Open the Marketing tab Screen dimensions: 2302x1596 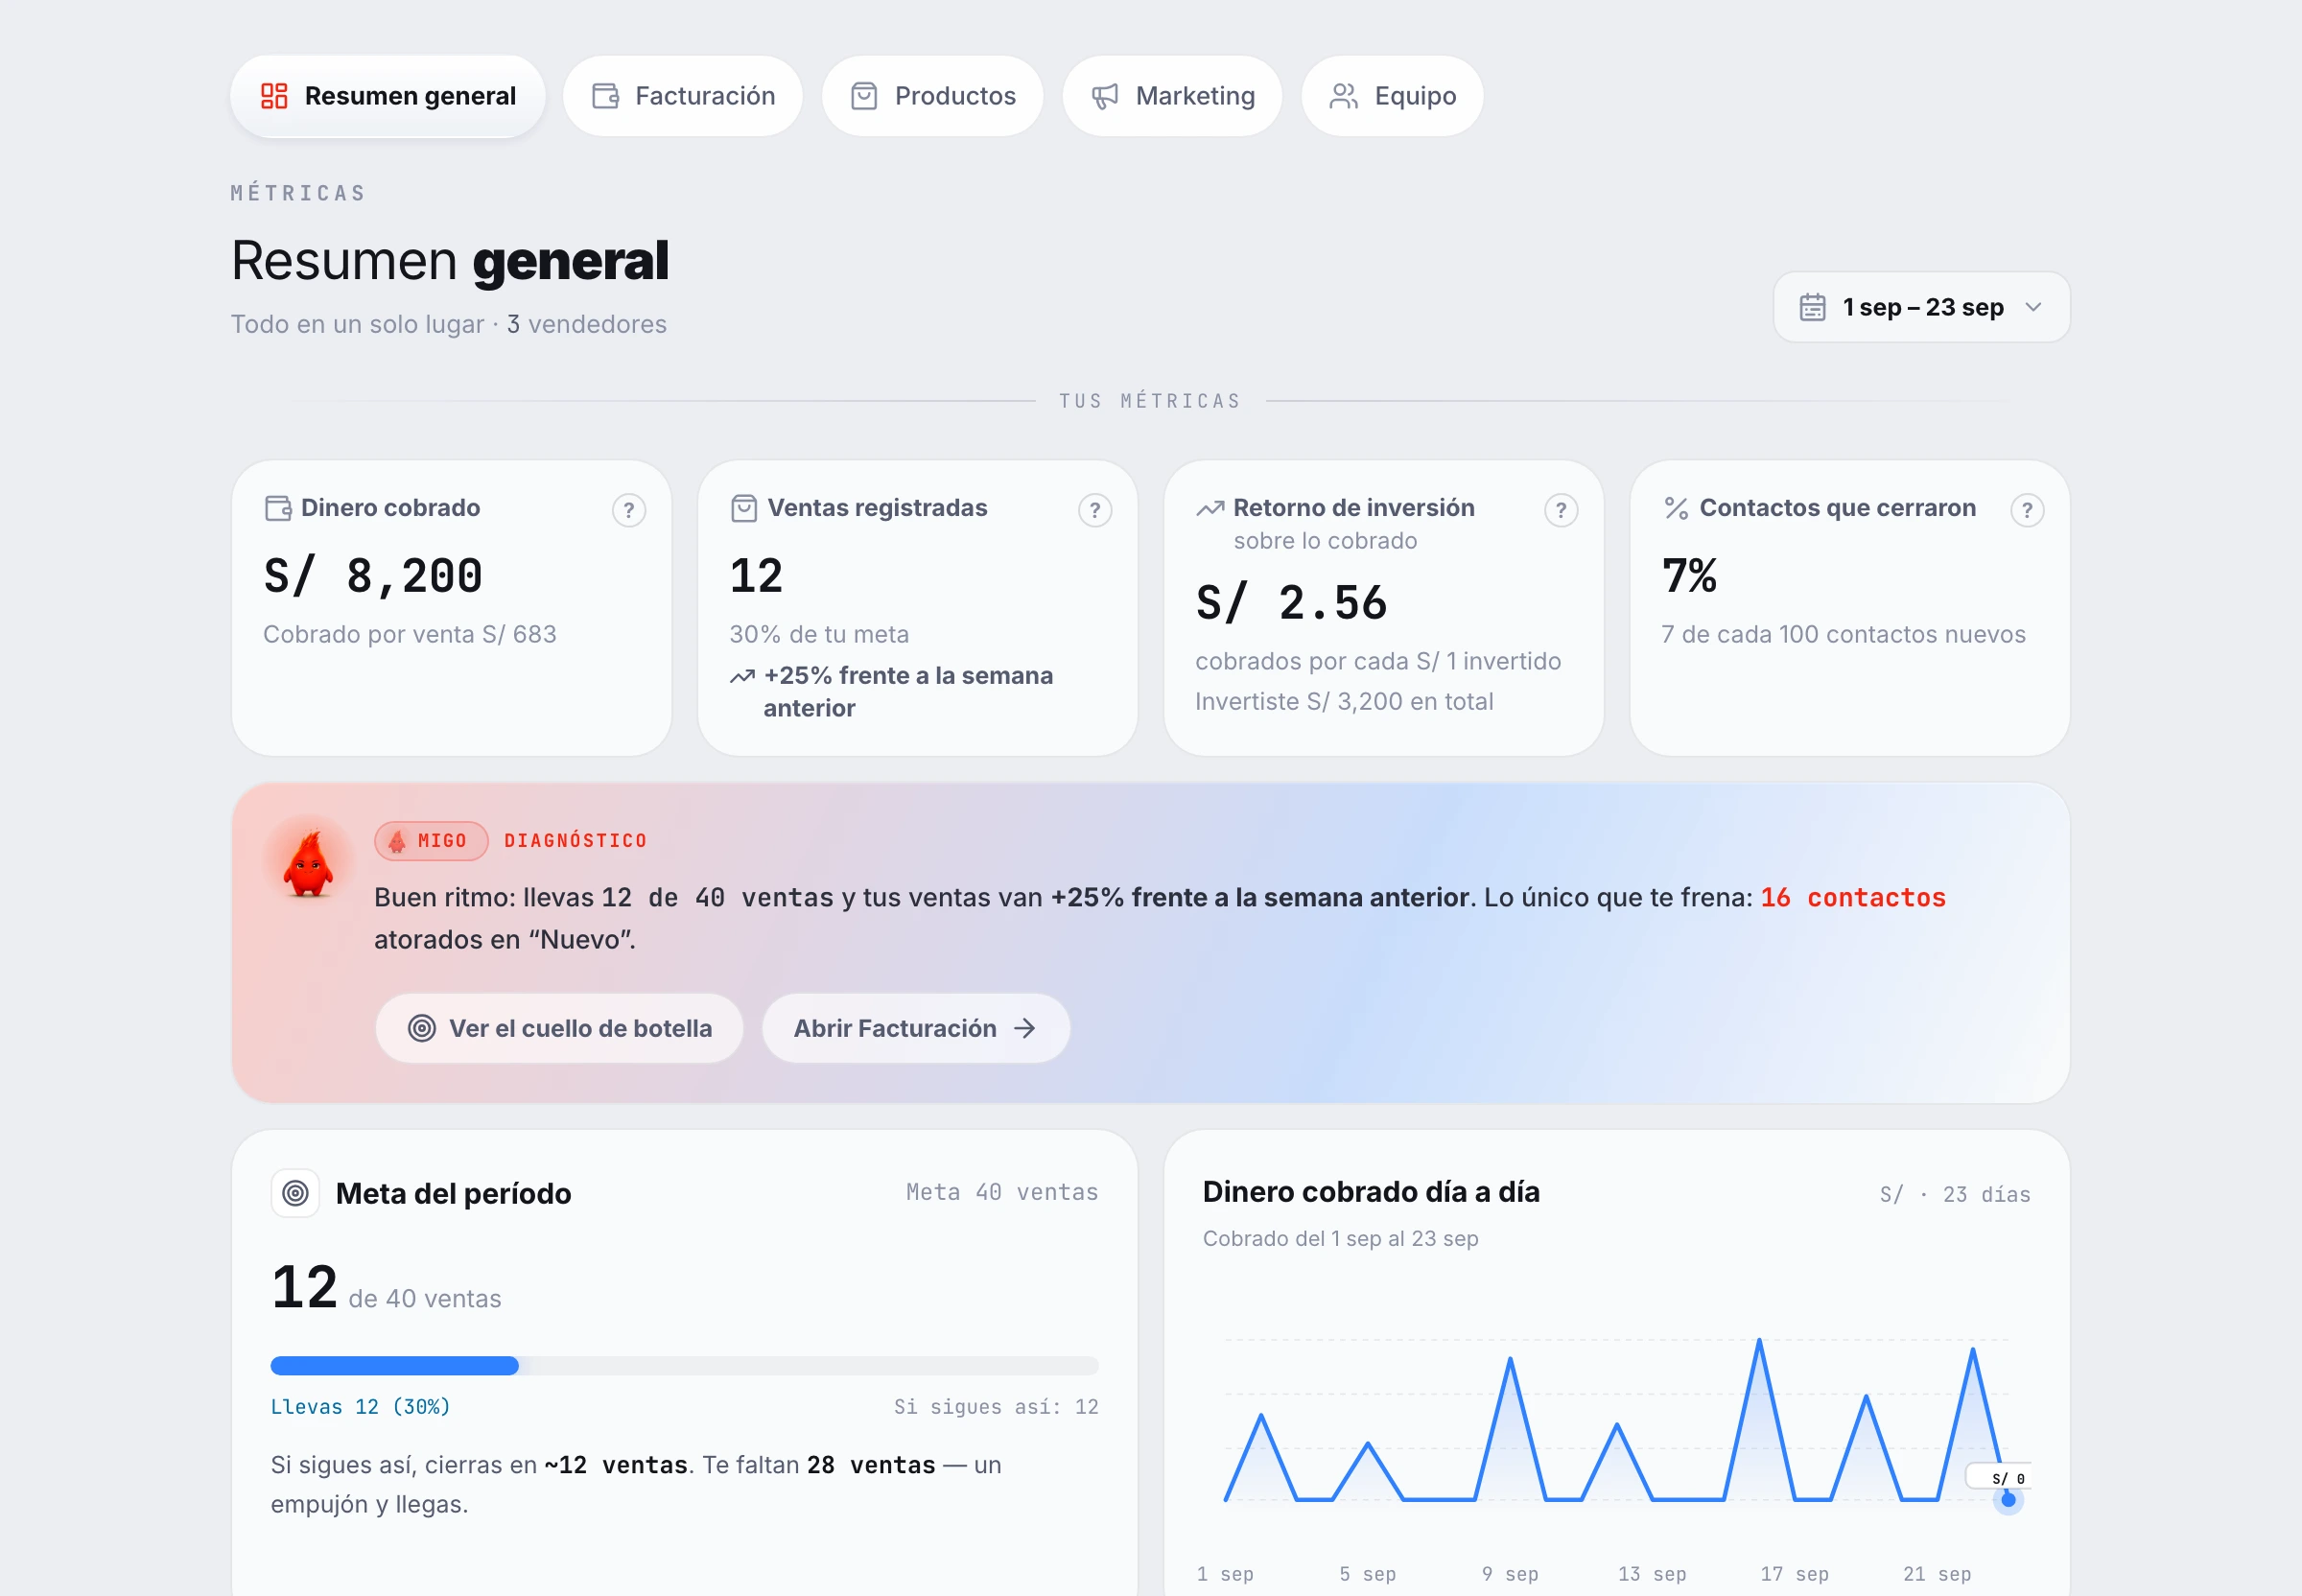tap(1172, 96)
